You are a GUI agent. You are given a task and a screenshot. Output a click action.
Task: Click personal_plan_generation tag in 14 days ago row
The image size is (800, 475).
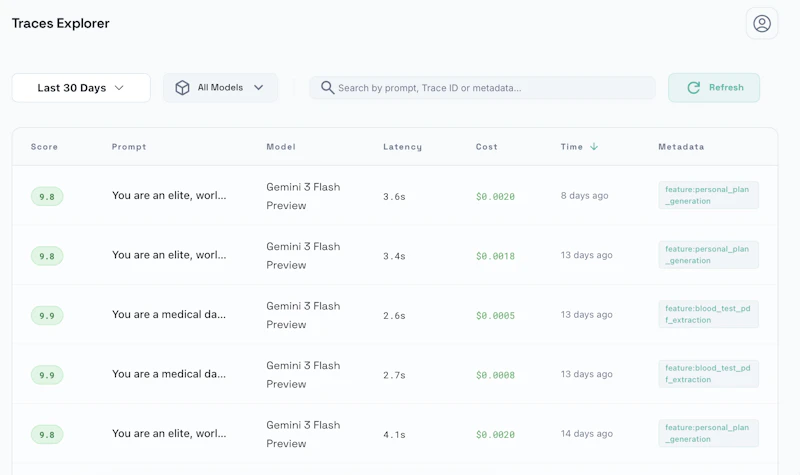pyautogui.click(x=708, y=433)
